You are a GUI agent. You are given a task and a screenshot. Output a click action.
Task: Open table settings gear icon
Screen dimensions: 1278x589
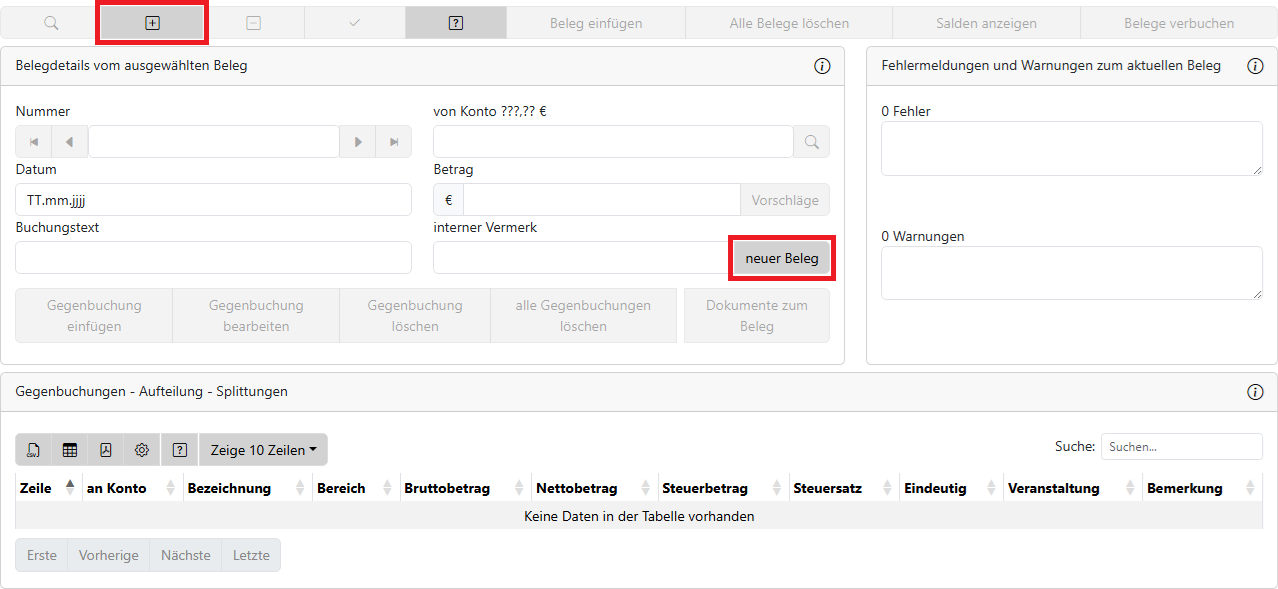(142, 450)
